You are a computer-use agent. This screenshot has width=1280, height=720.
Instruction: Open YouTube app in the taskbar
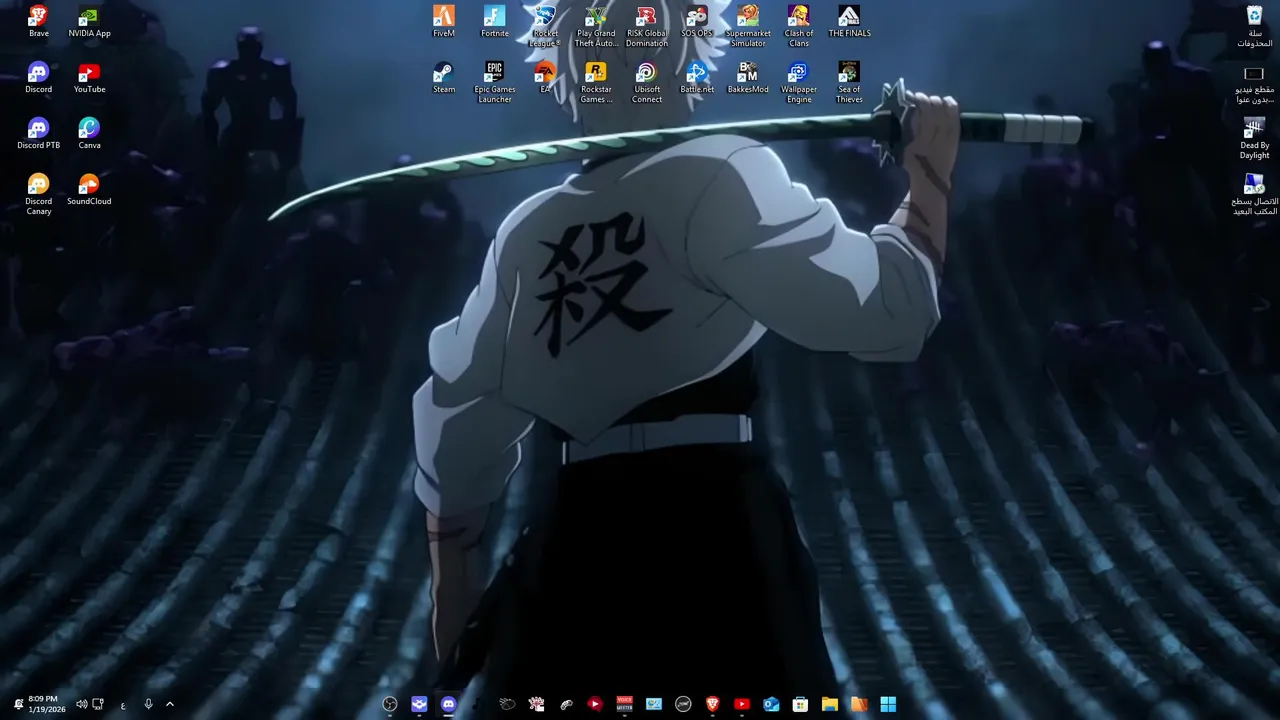(741, 705)
